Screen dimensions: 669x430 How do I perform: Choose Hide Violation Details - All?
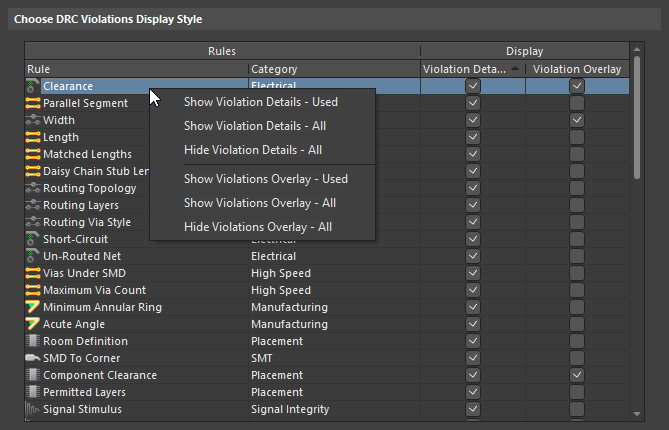pos(262,150)
